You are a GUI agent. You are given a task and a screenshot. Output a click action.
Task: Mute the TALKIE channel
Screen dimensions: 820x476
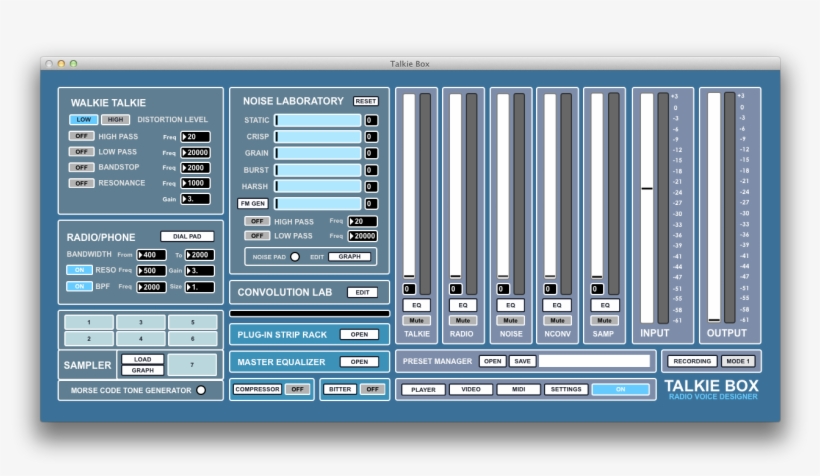(x=416, y=320)
